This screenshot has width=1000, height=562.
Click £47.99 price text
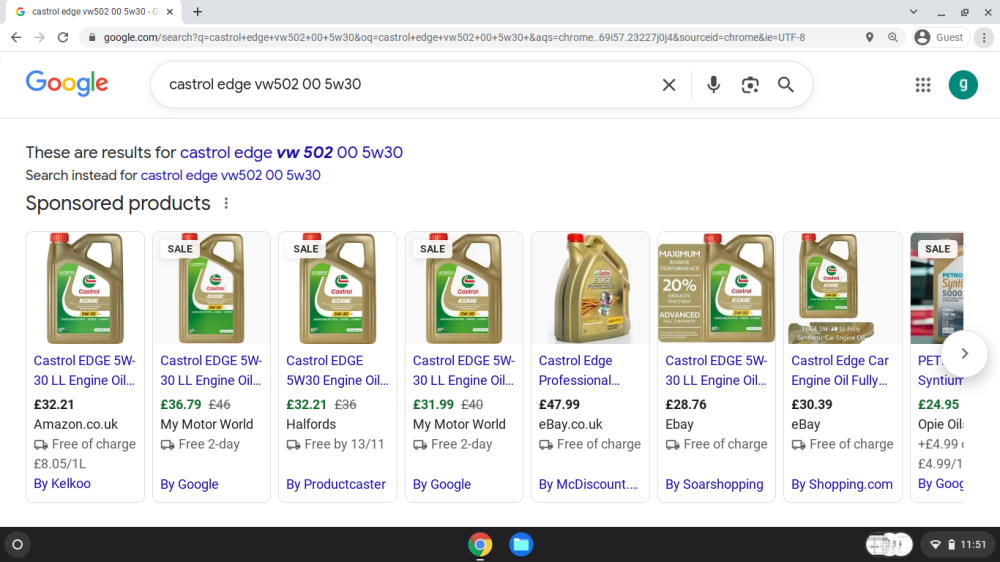tap(559, 404)
